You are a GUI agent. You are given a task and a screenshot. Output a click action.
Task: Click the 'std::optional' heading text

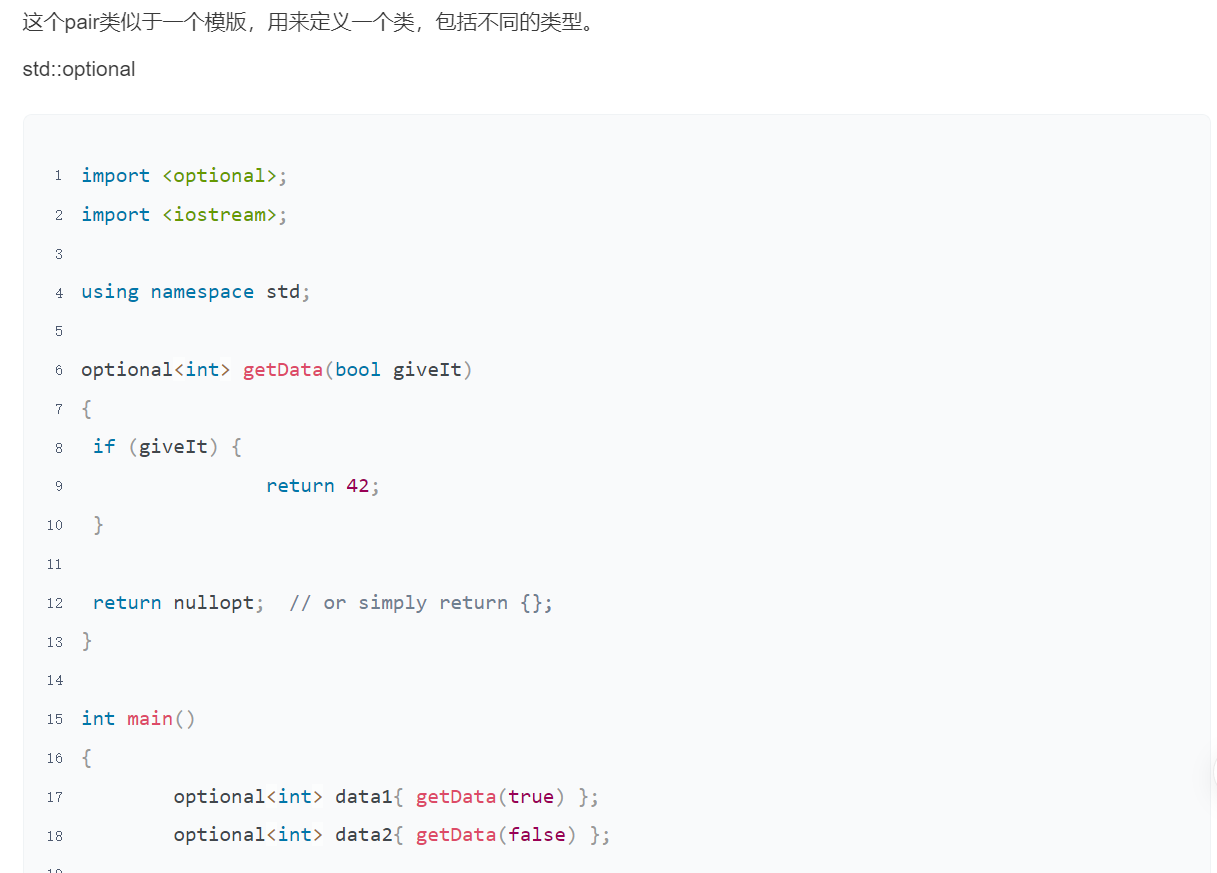tap(79, 69)
